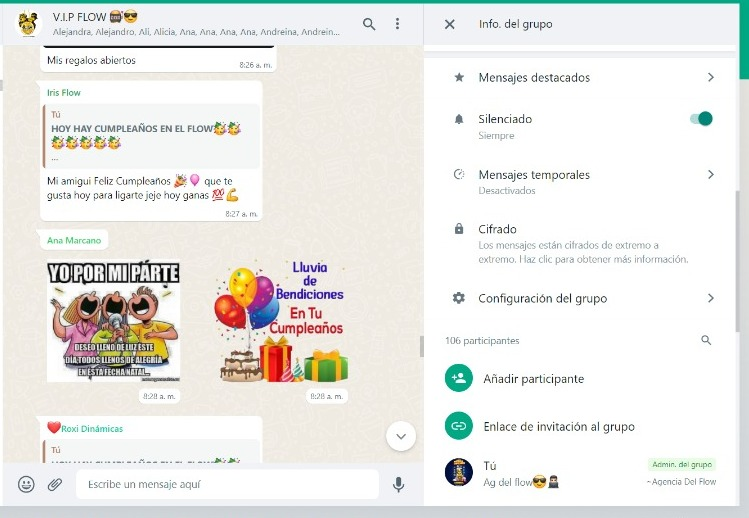Viewport: 749px width, 518px height.
Task: Record a voice message with microphone
Action: [x=398, y=484]
